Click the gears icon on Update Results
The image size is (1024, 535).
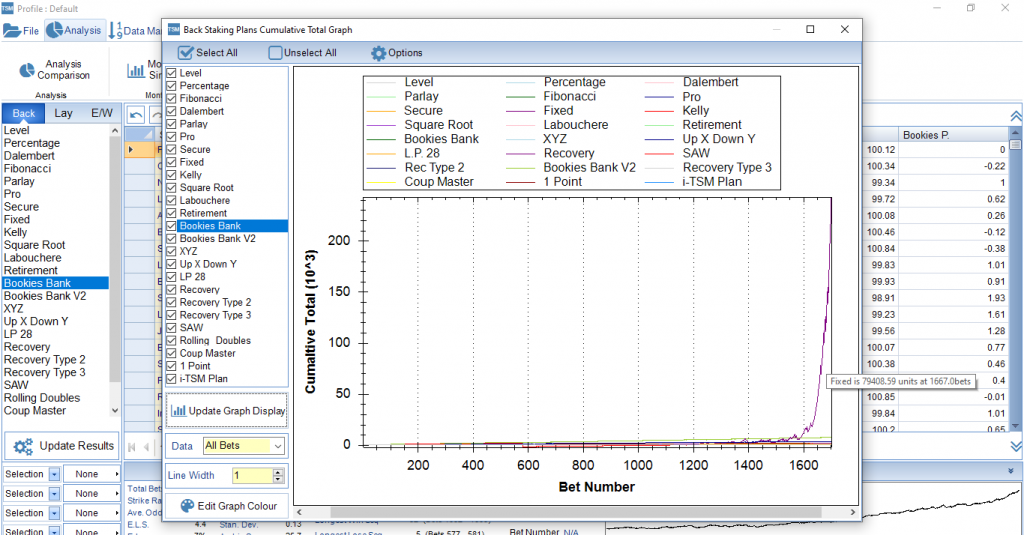(x=23, y=446)
